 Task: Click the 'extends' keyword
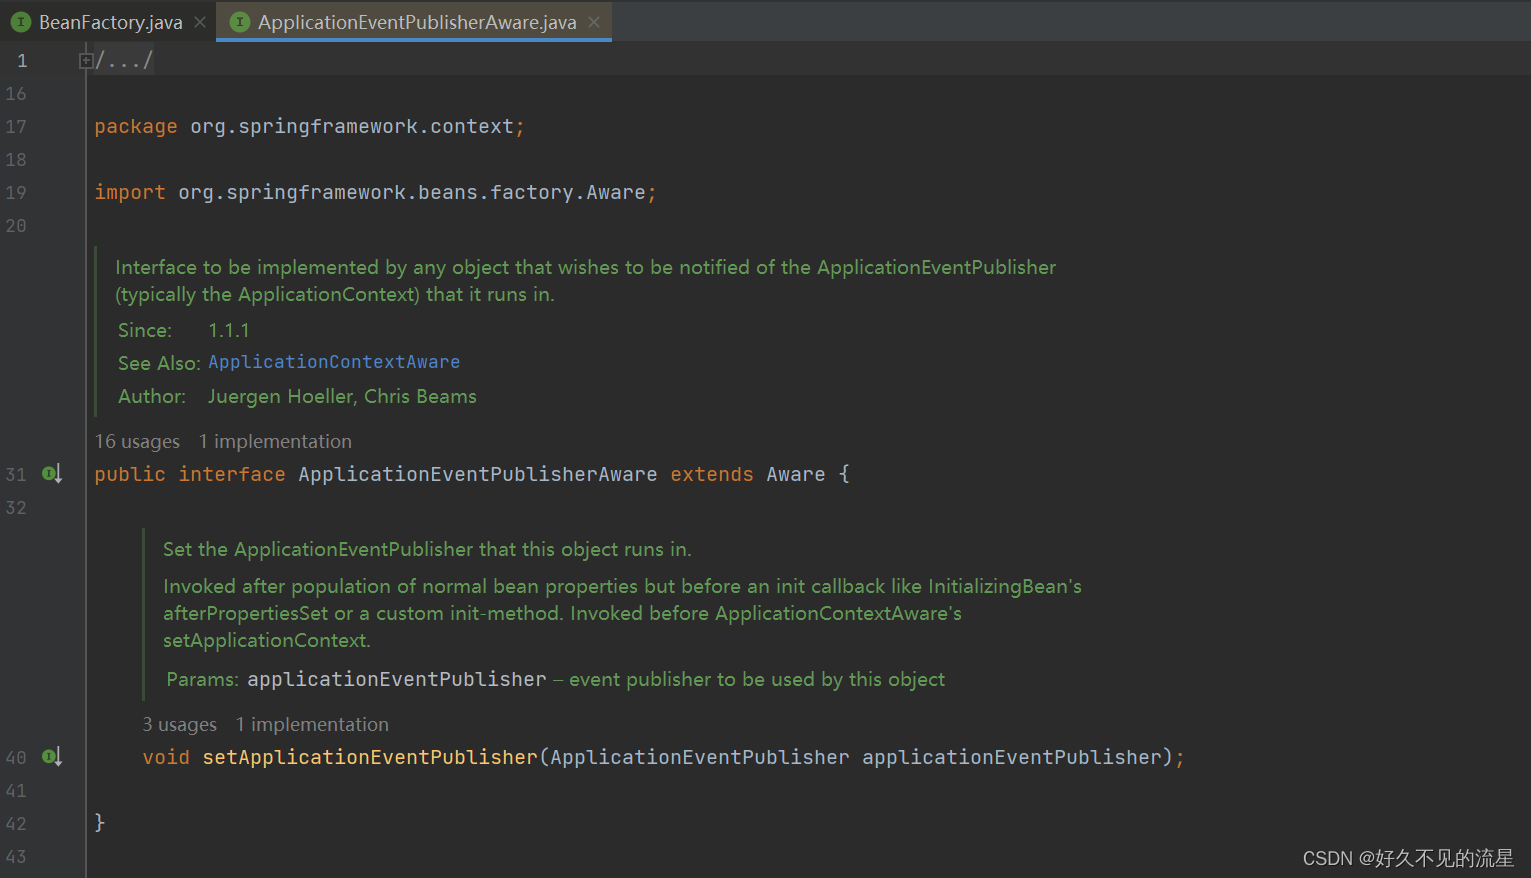(712, 474)
